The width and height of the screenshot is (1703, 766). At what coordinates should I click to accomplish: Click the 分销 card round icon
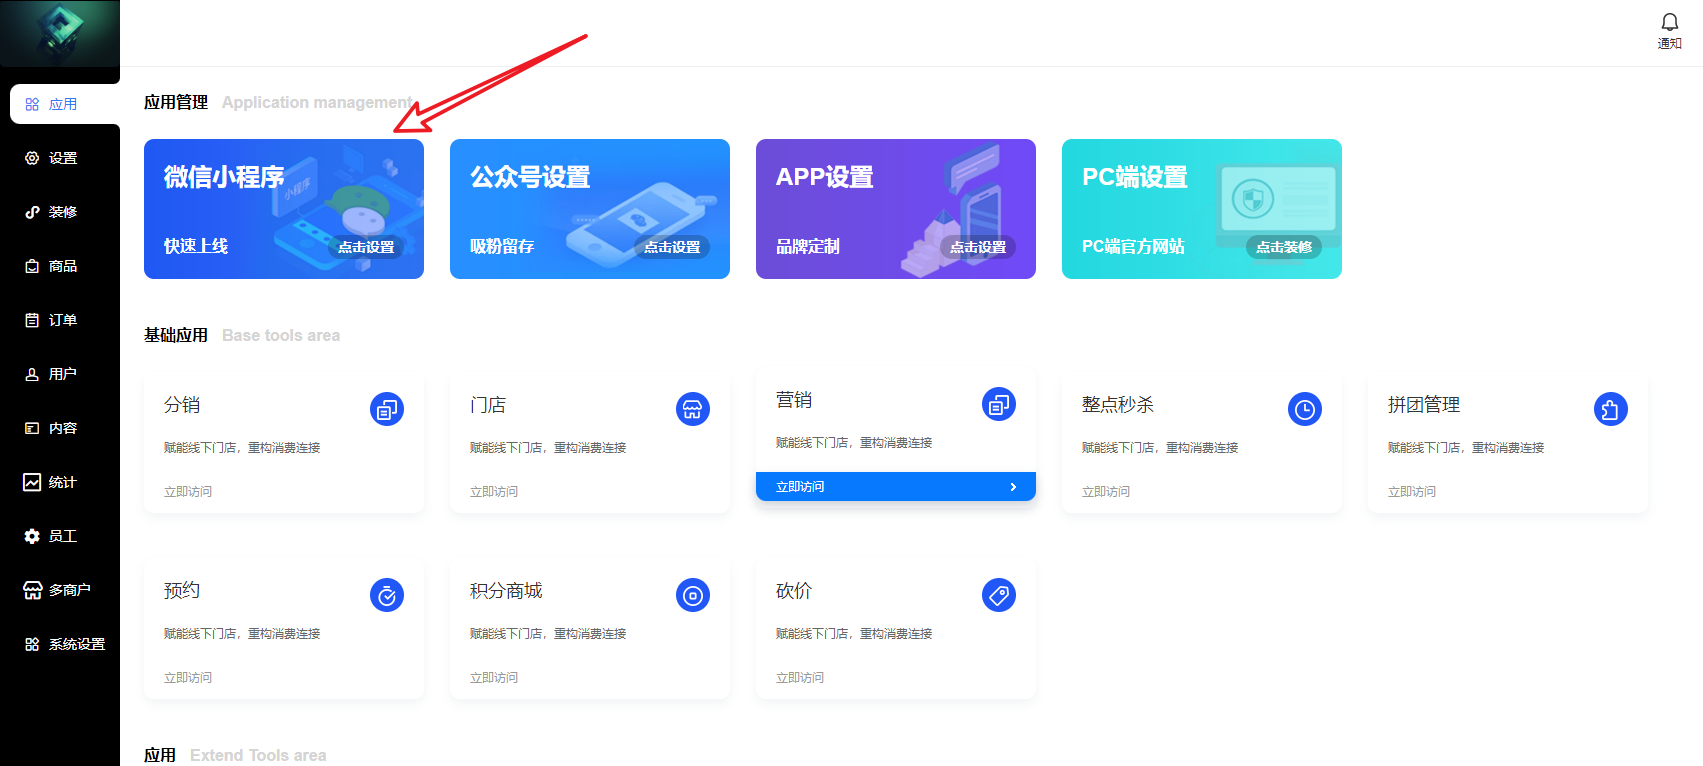(x=387, y=409)
